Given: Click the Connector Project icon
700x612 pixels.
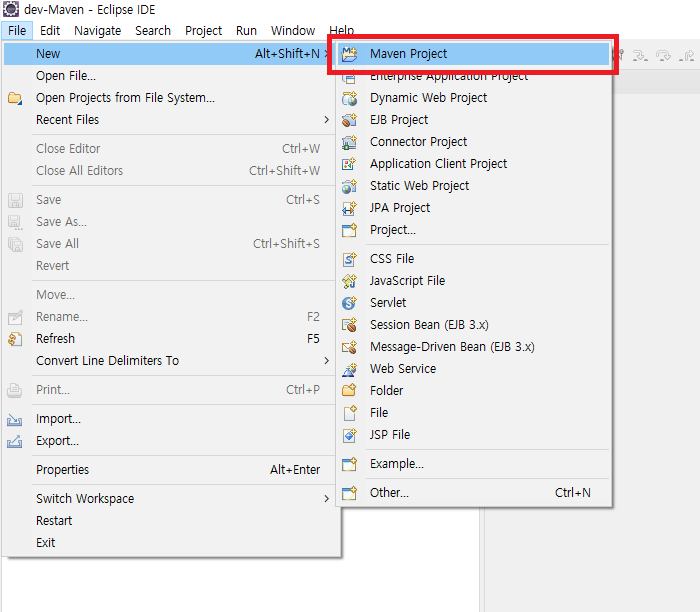Looking at the screenshot, I should [349, 142].
